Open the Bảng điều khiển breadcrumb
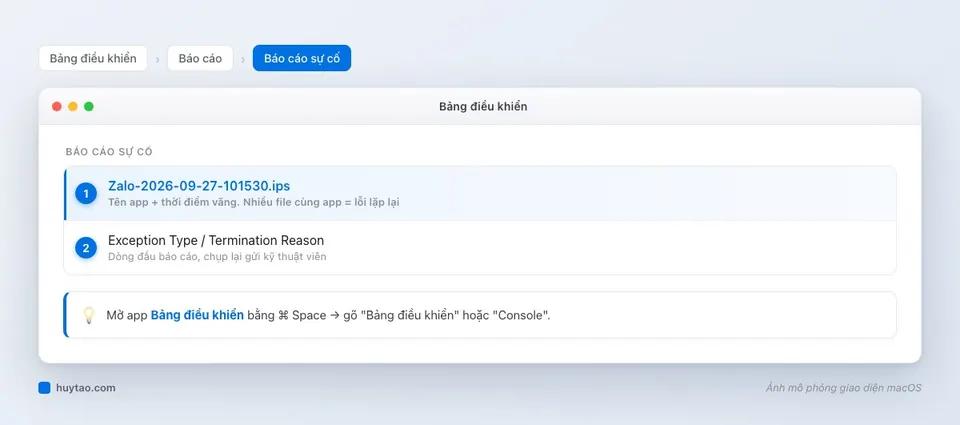 (93, 58)
